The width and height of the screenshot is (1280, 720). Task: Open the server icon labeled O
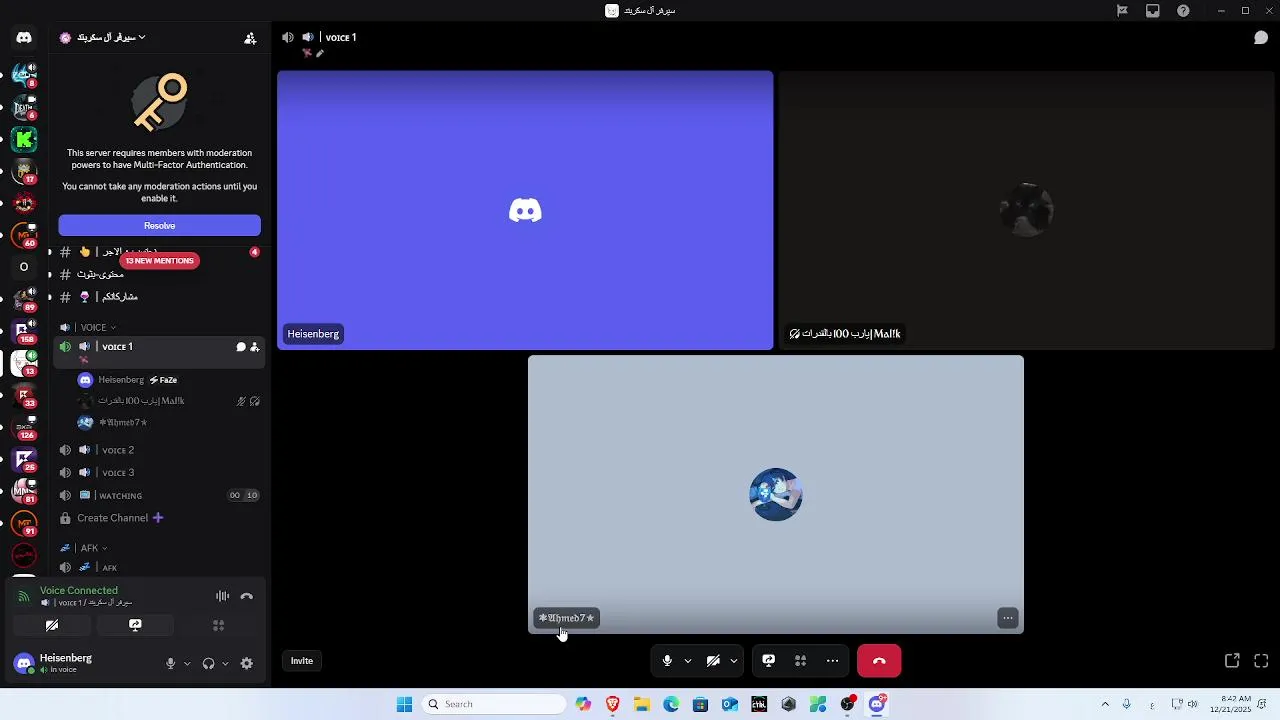pyautogui.click(x=24, y=267)
